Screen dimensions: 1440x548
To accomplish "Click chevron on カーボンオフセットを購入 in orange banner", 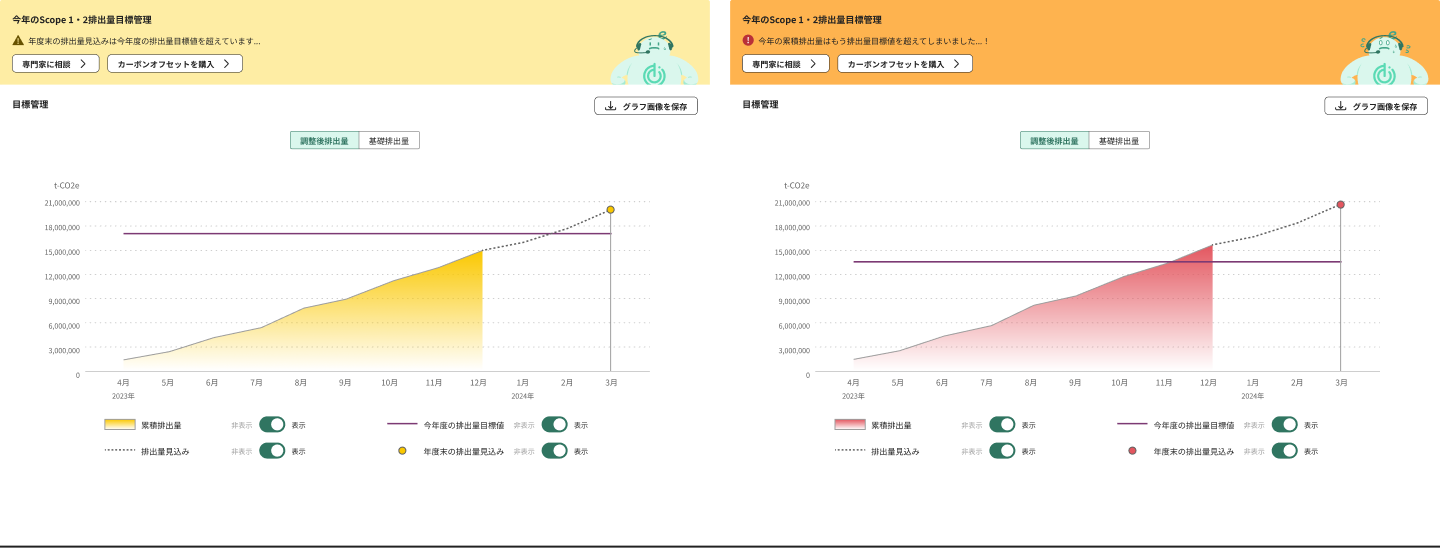I will click(x=957, y=64).
